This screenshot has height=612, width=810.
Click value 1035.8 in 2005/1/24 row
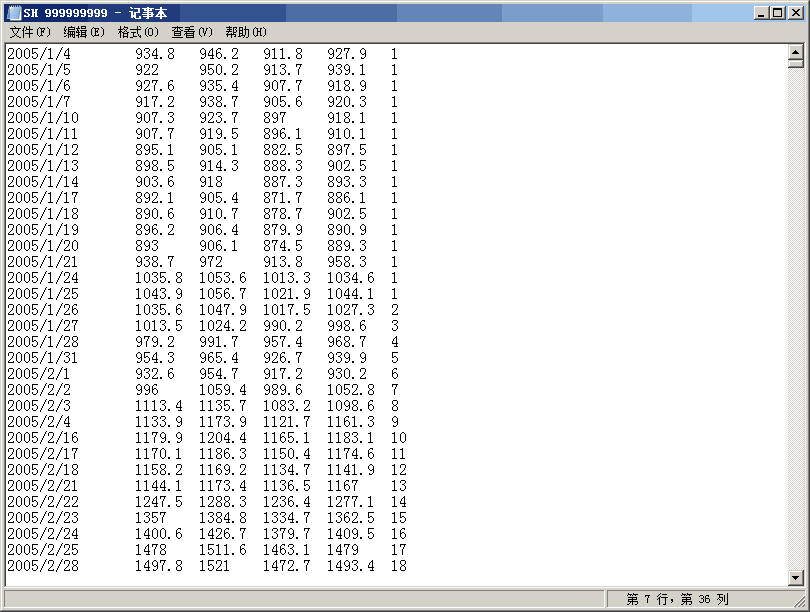159,278
